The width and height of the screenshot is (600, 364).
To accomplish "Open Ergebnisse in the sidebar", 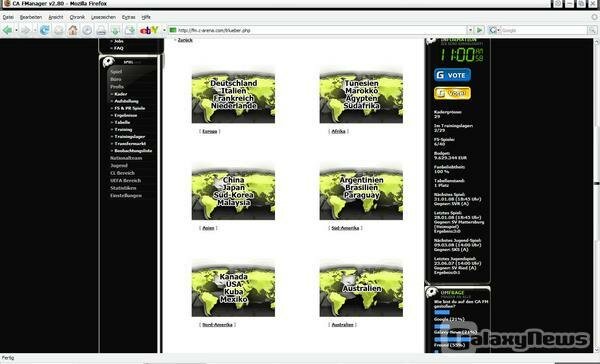I will 126,115.
